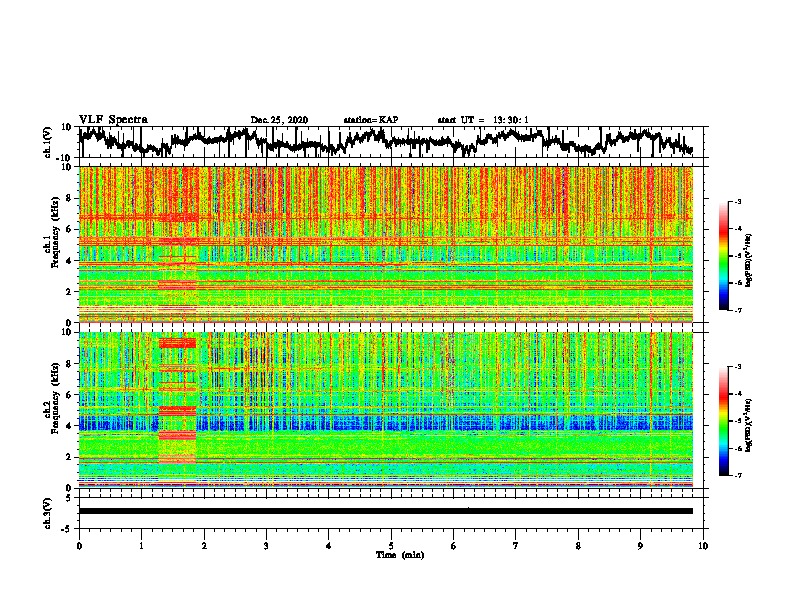The height and width of the screenshot is (612, 792).
Task: Click time axis tick label "3"
Action: 266,546
